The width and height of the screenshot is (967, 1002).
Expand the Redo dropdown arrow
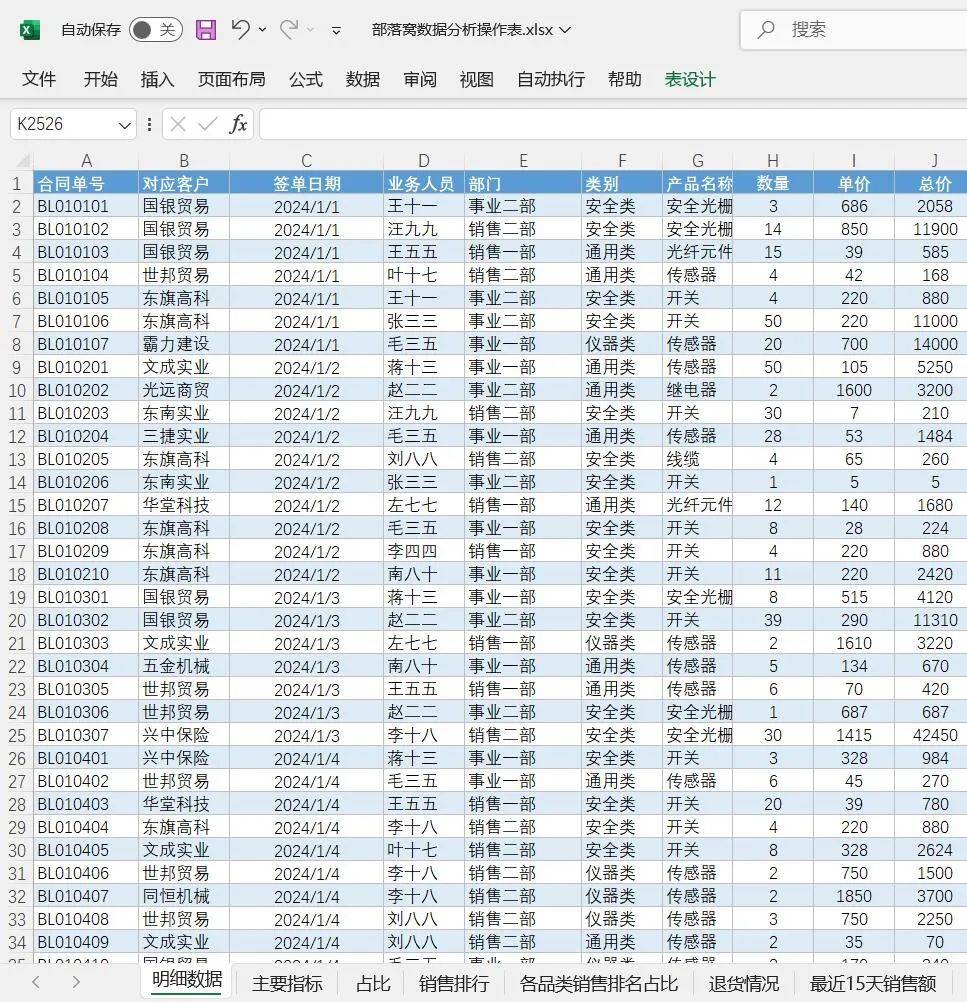(x=310, y=30)
